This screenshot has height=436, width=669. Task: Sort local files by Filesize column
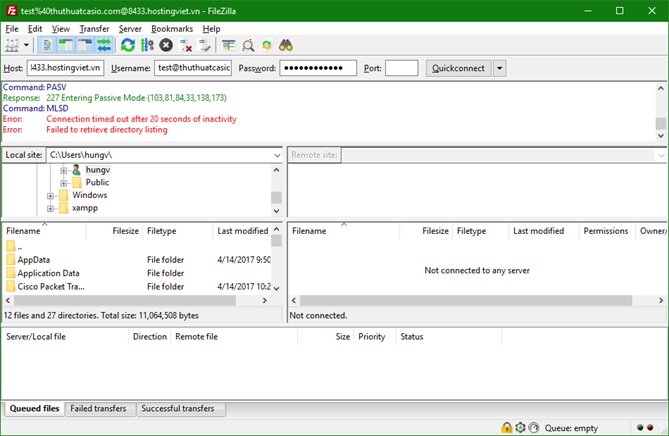pyautogui.click(x=115, y=231)
